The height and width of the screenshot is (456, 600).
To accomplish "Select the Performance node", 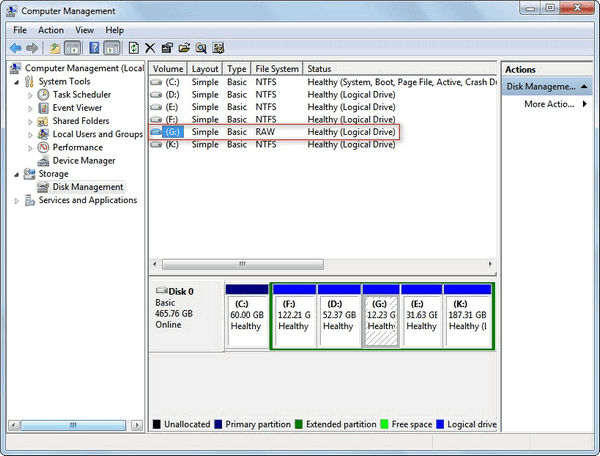I will coord(80,147).
